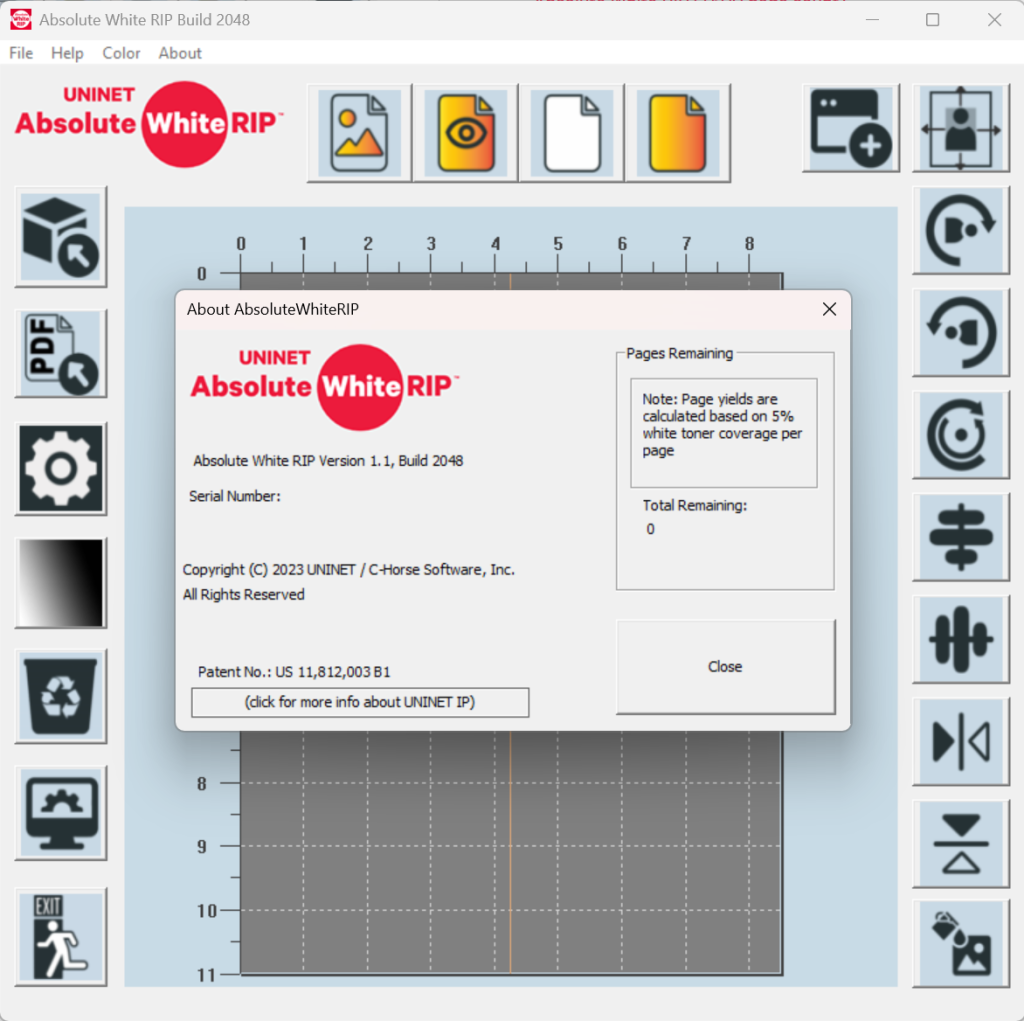Click the more info about UNINET IP button
Viewport: 1024px width, 1021px height.
pos(360,702)
